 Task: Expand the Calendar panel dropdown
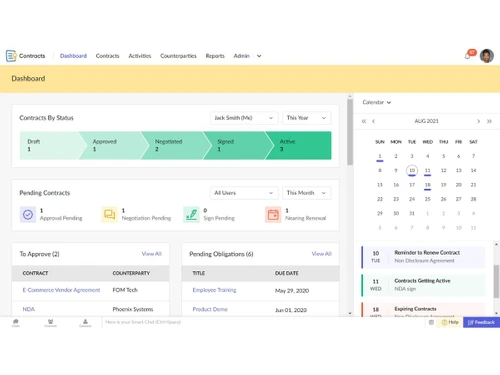(377, 102)
